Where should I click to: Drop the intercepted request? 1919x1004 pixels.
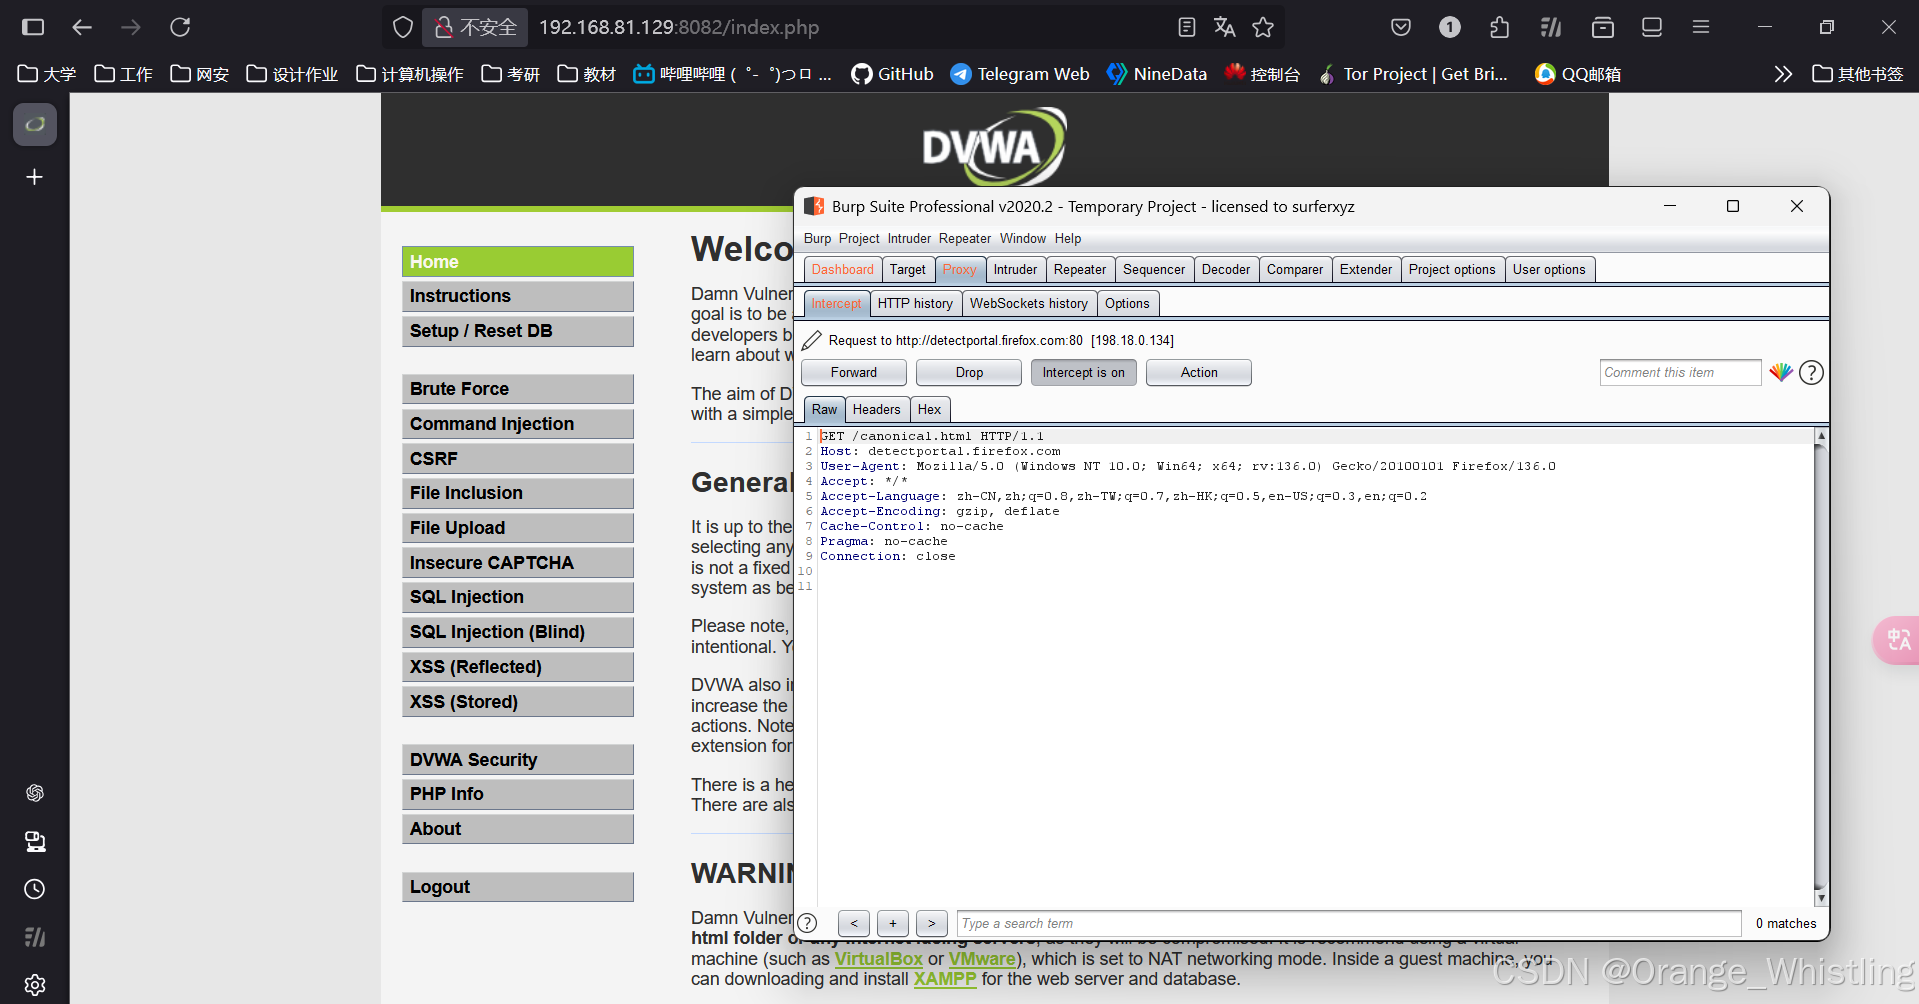coord(969,373)
